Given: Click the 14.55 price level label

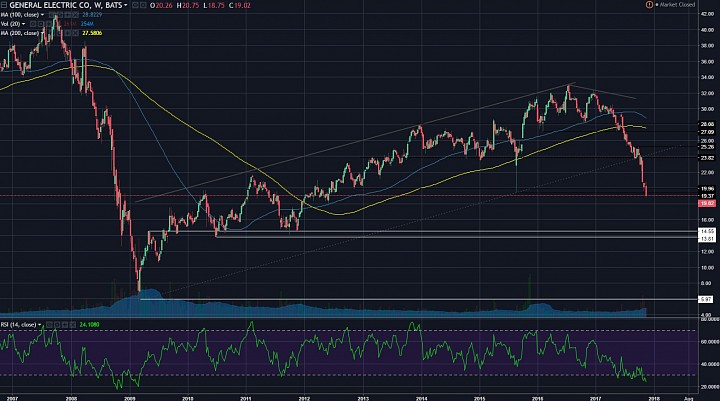Looking at the screenshot, I should pyautogui.click(x=706, y=232).
